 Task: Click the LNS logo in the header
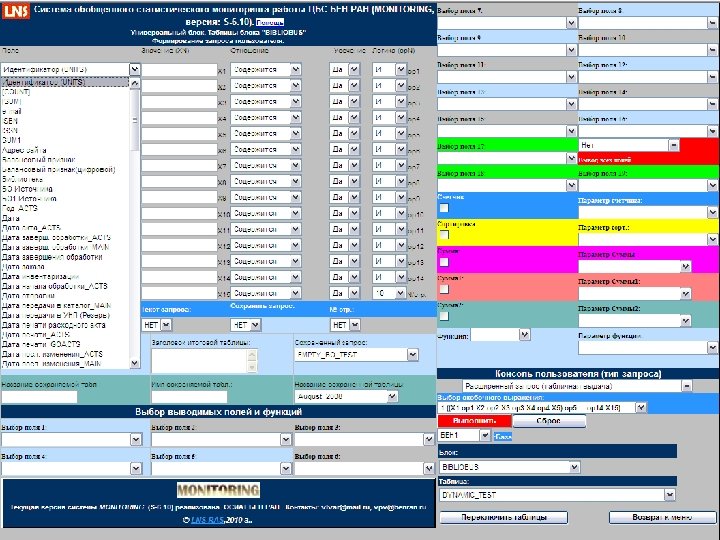tap(16, 11)
